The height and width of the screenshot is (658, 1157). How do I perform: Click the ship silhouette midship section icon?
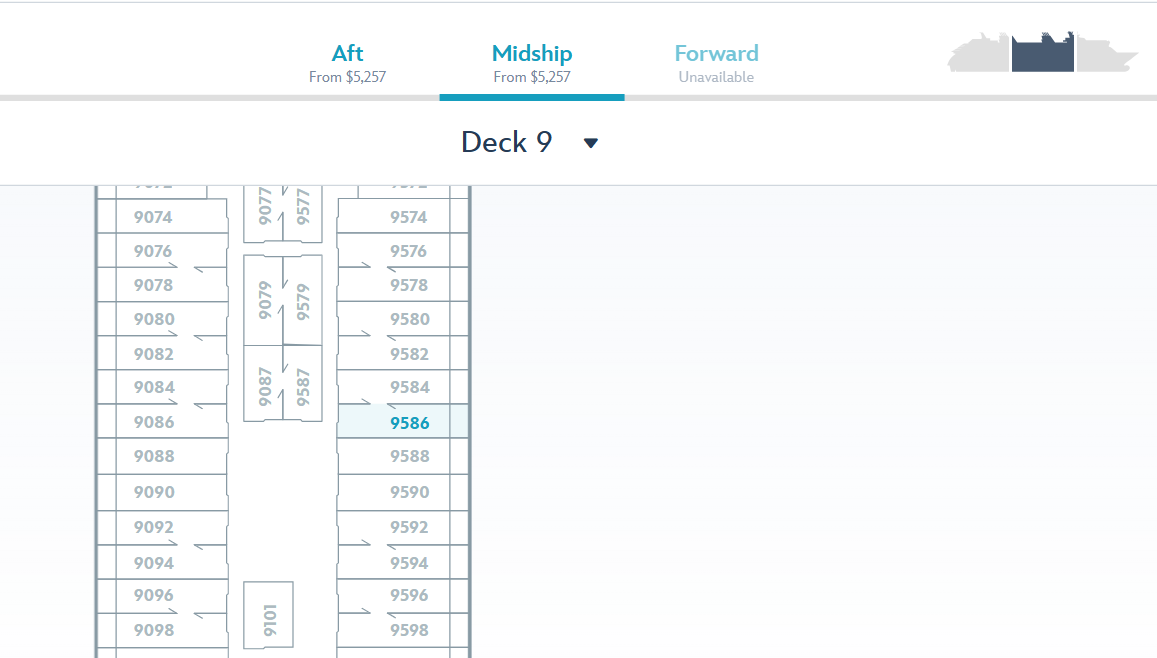coord(1043,53)
